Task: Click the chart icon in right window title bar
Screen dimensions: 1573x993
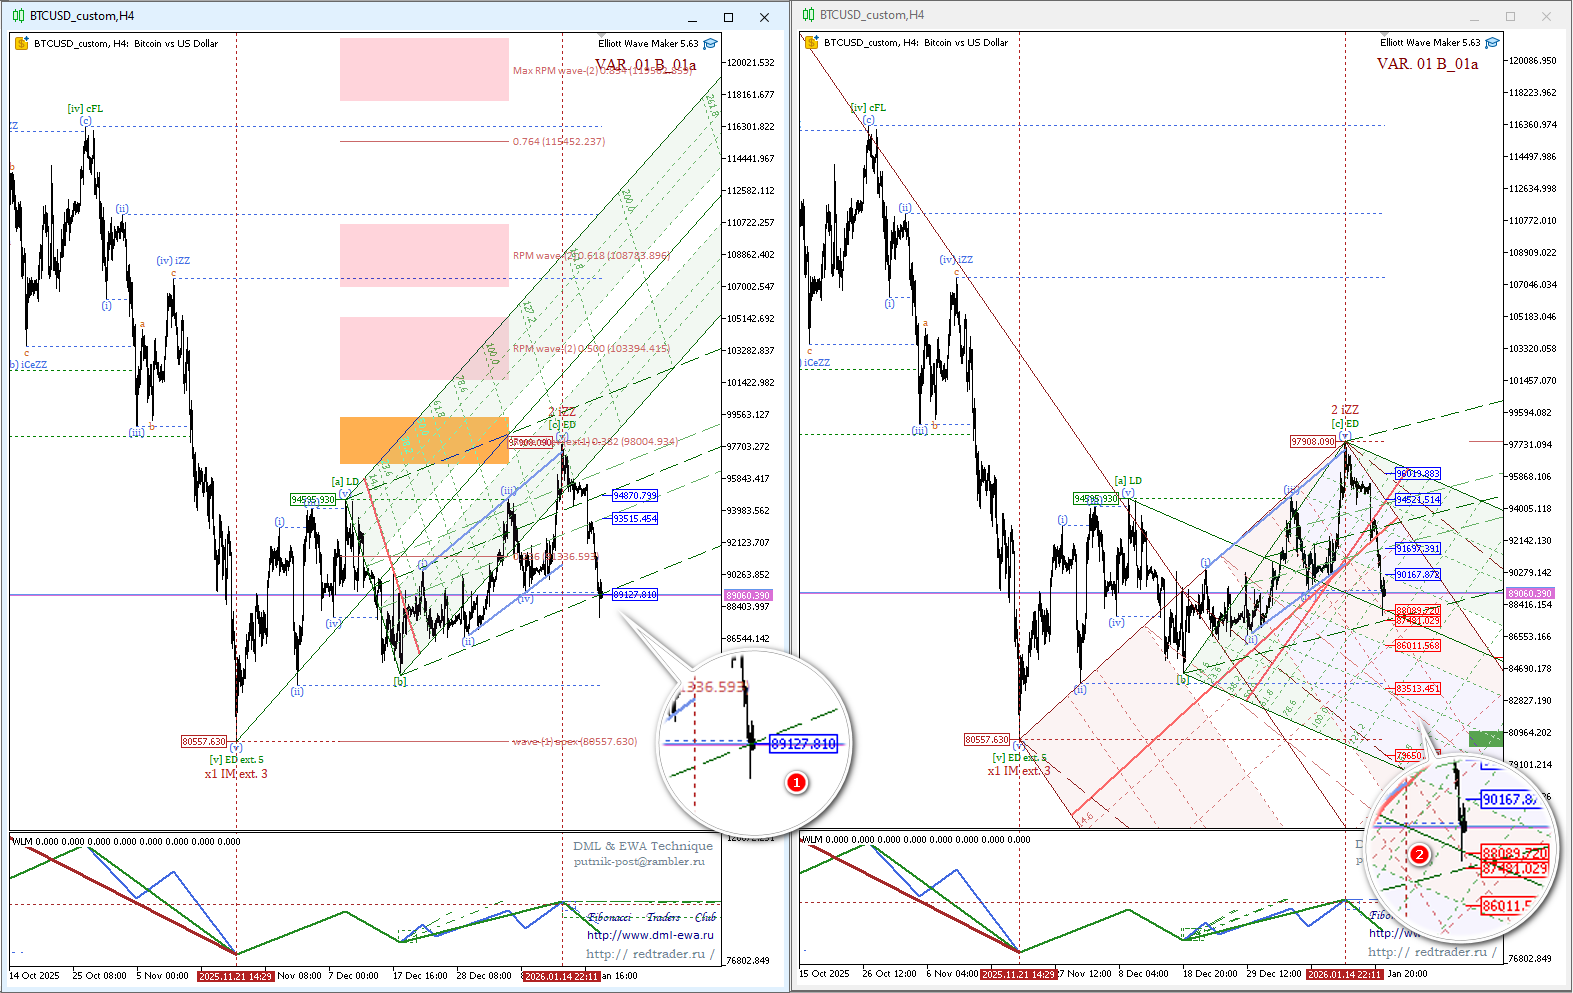Action: 808,15
